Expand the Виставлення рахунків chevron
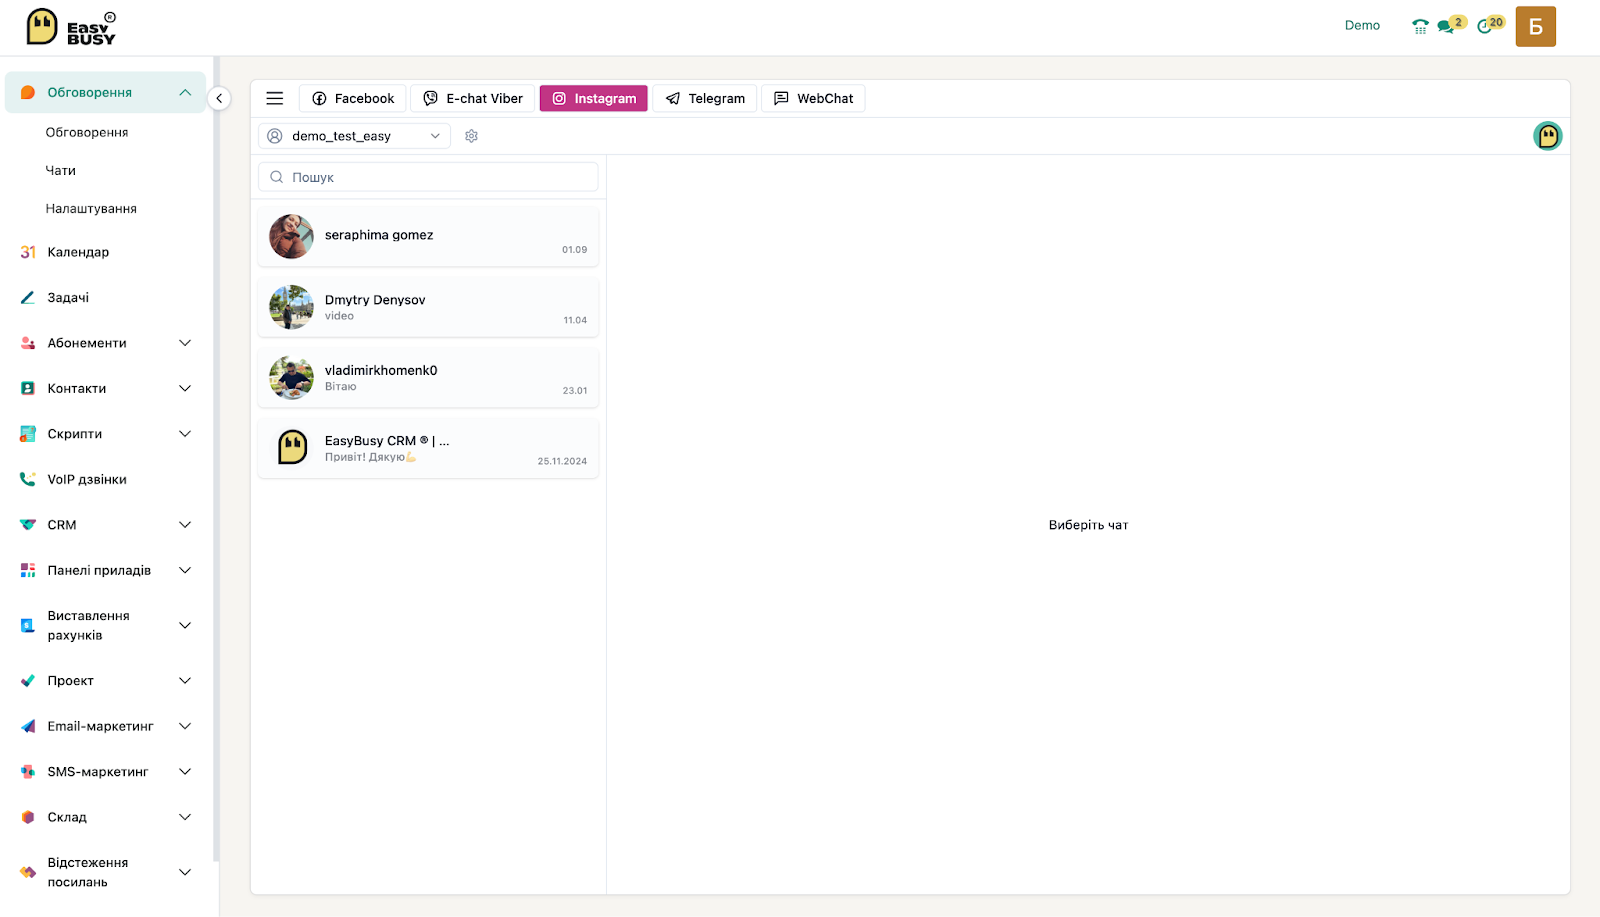Viewport: 1600px width, 917px height. (185, 626)
